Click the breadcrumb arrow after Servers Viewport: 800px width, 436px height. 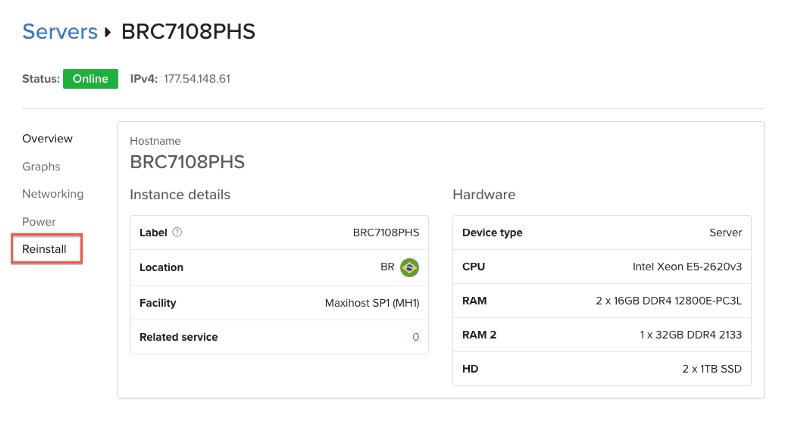[x=108, y=32]
